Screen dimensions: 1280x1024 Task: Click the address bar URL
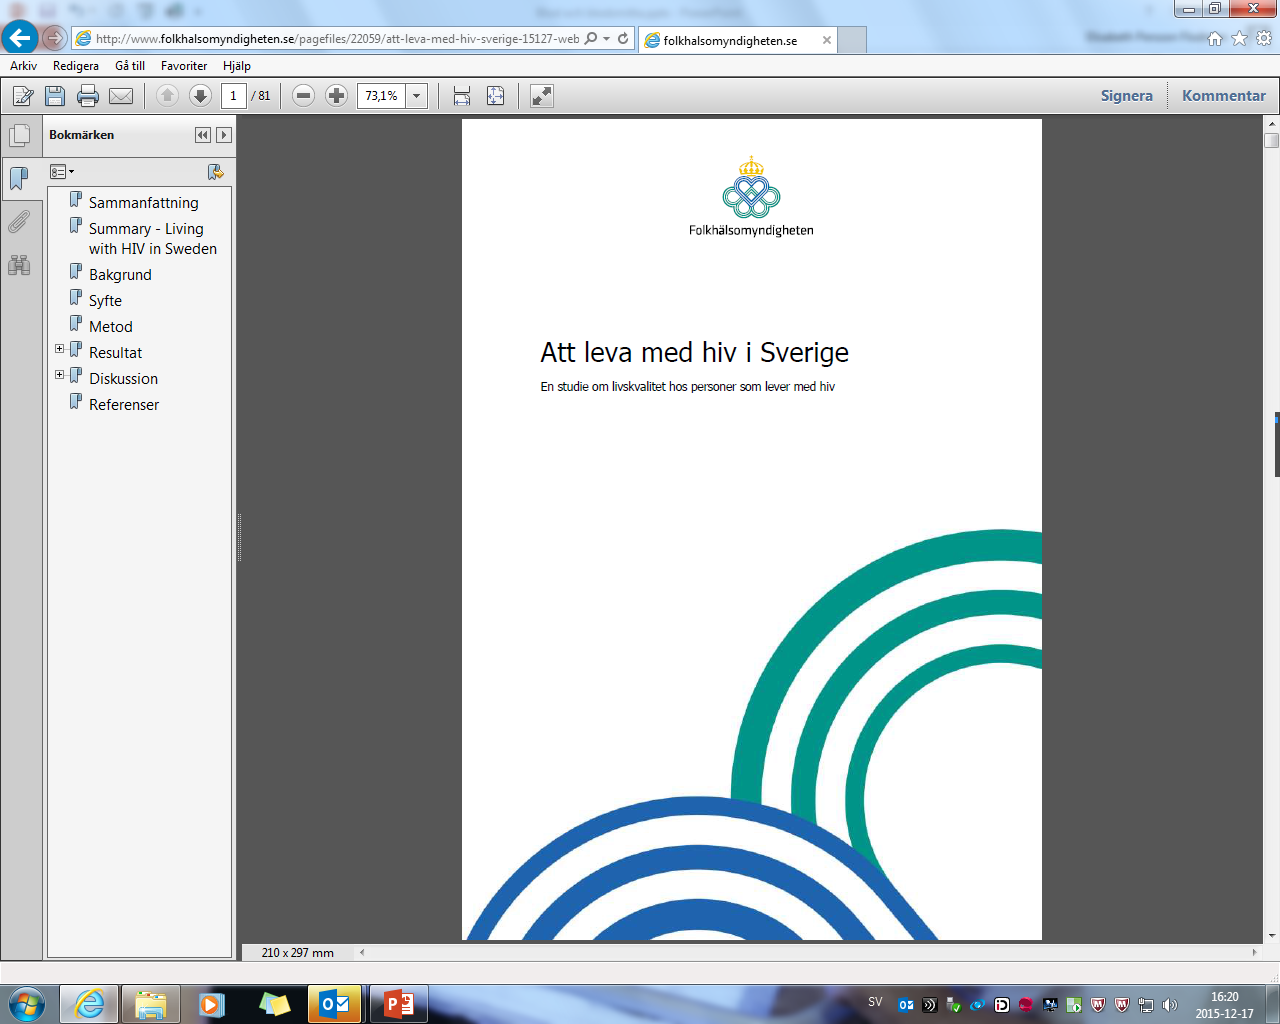337,39
